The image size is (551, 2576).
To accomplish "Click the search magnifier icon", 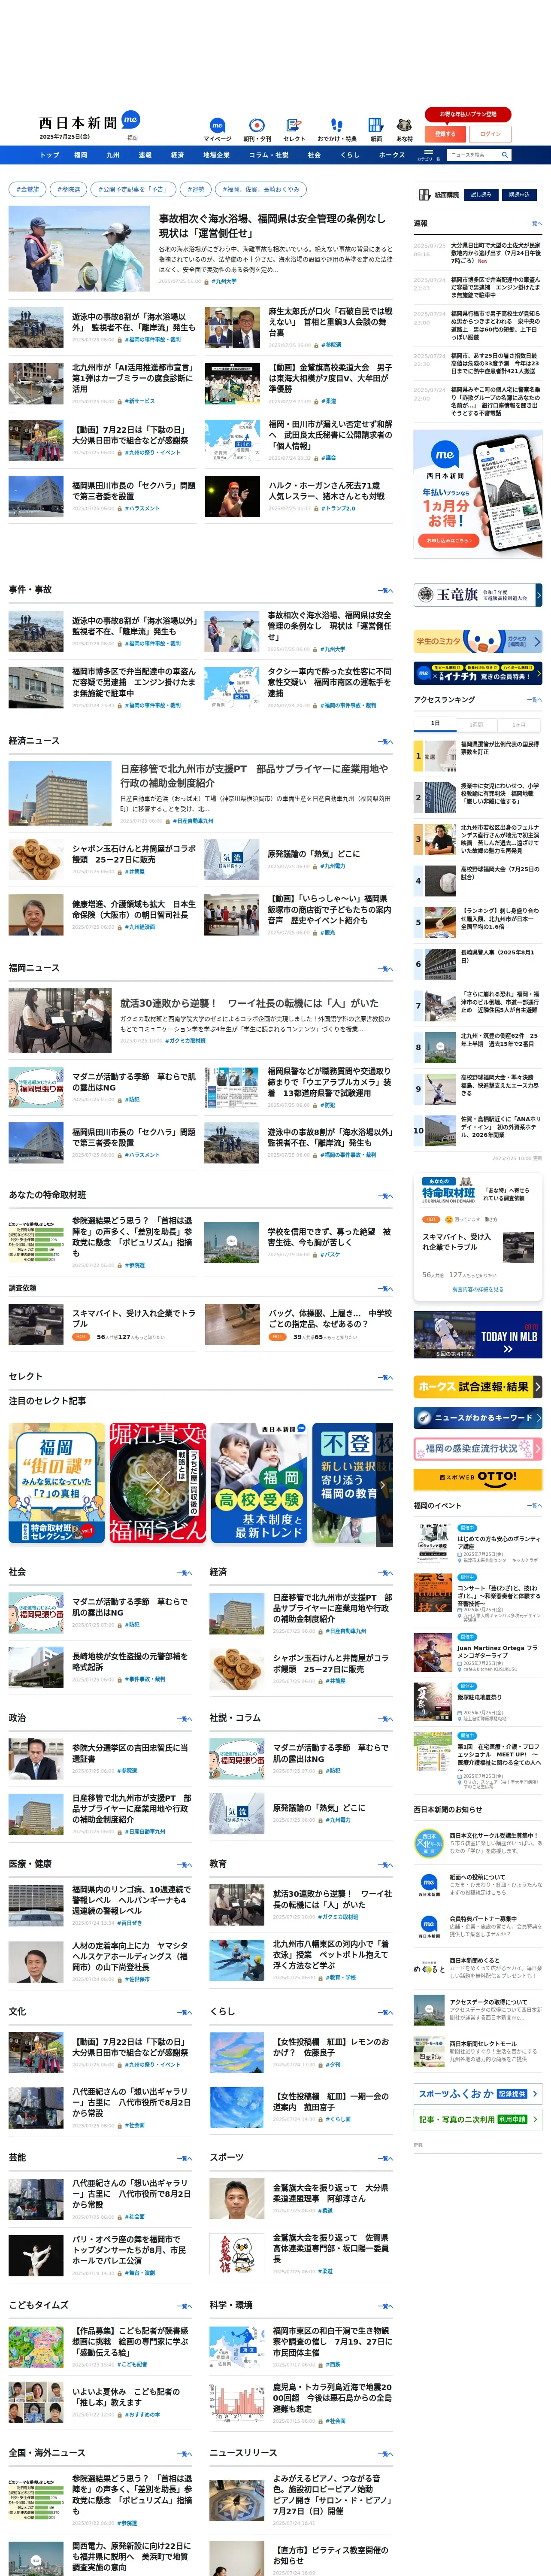I will coord(505,155).
